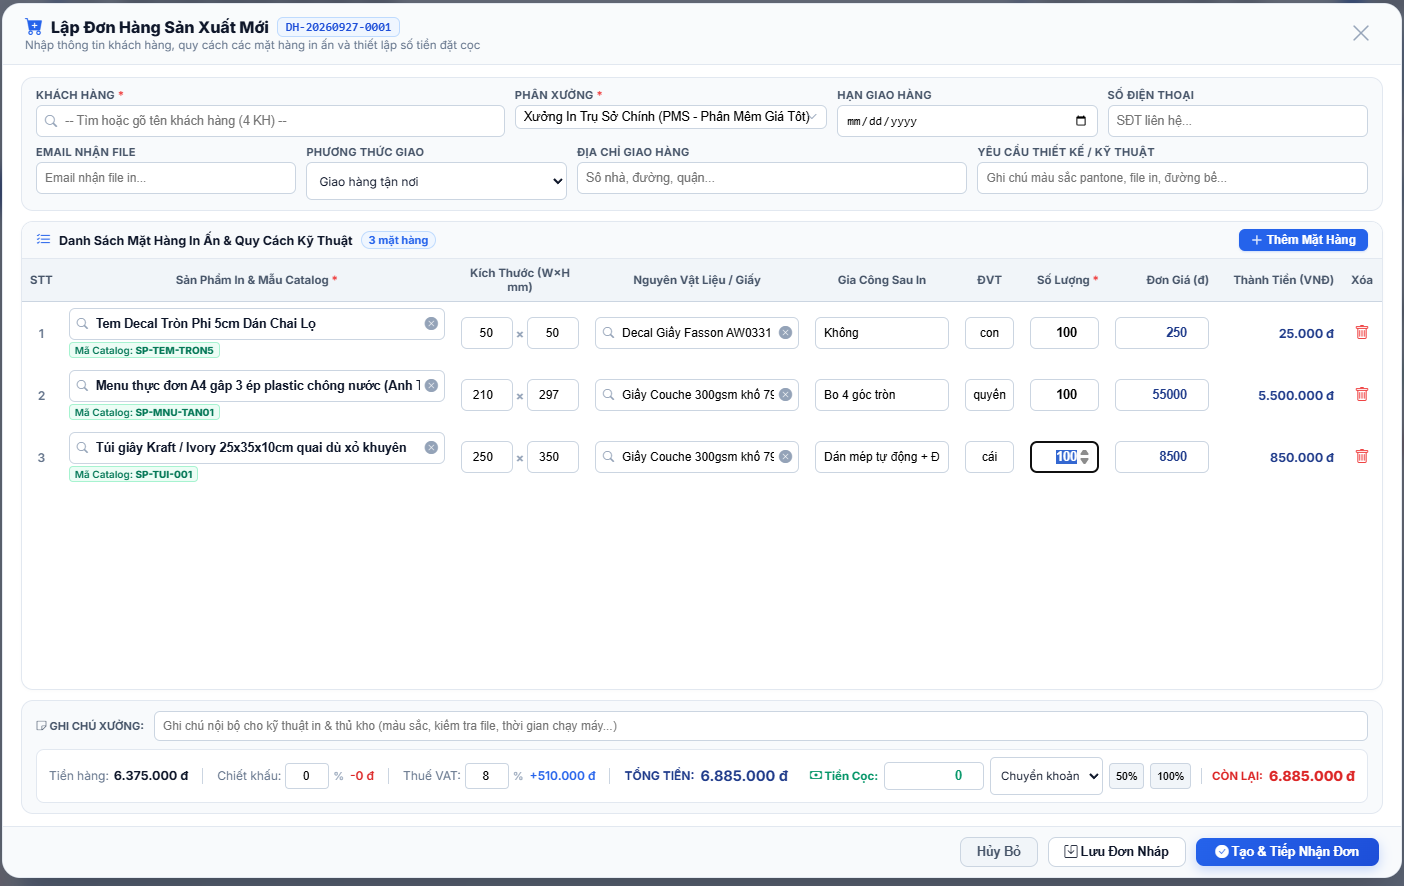Clear Giấy Couche material in row 3

pos(786,457)
